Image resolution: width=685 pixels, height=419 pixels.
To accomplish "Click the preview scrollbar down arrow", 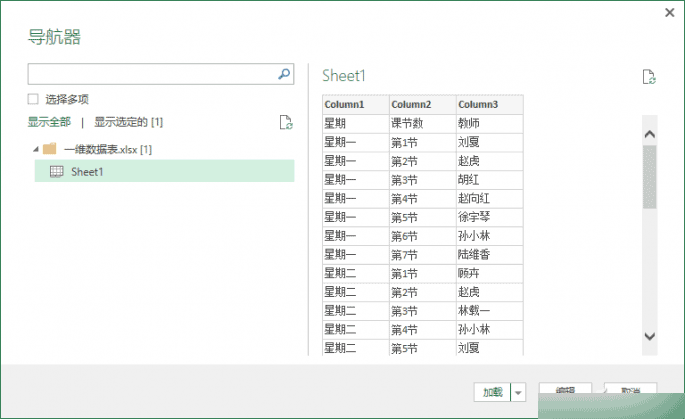I will click(x=649, y=337).
